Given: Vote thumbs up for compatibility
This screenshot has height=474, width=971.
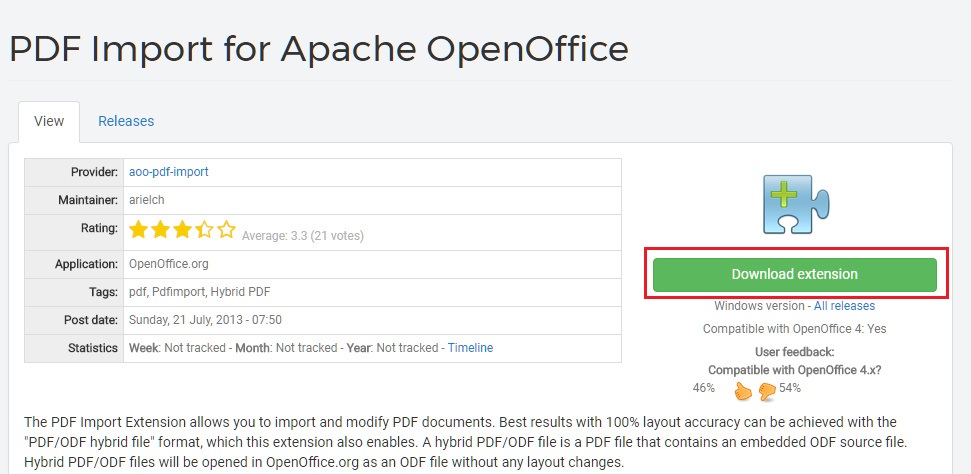Looking at the screenshot, I should coord(743,390).
